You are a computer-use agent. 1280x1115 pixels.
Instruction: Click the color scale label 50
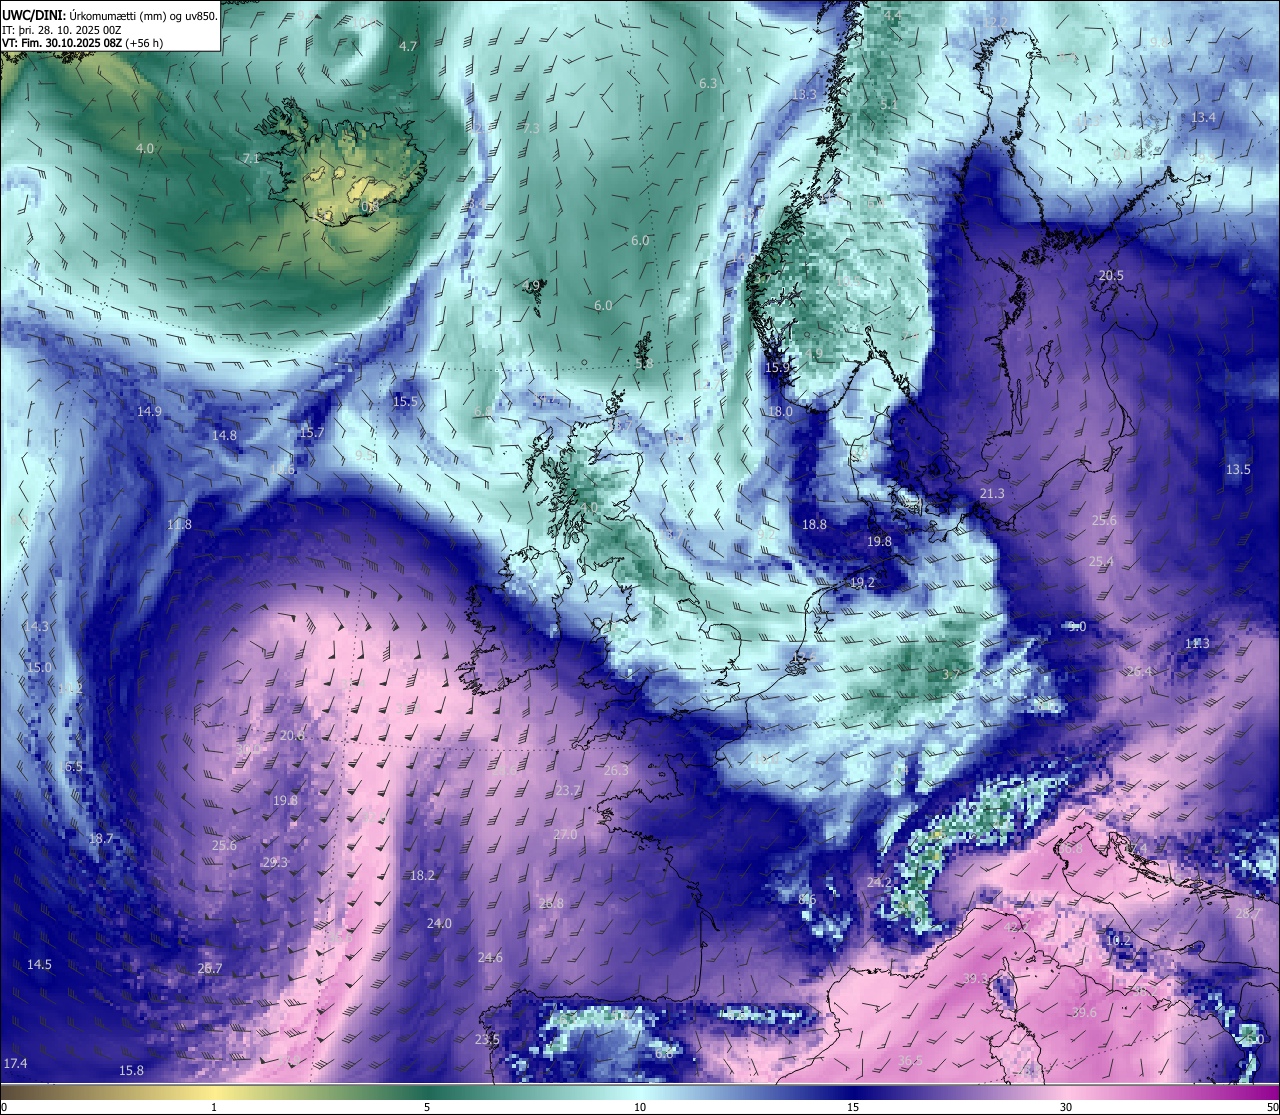(1271, 1107)
